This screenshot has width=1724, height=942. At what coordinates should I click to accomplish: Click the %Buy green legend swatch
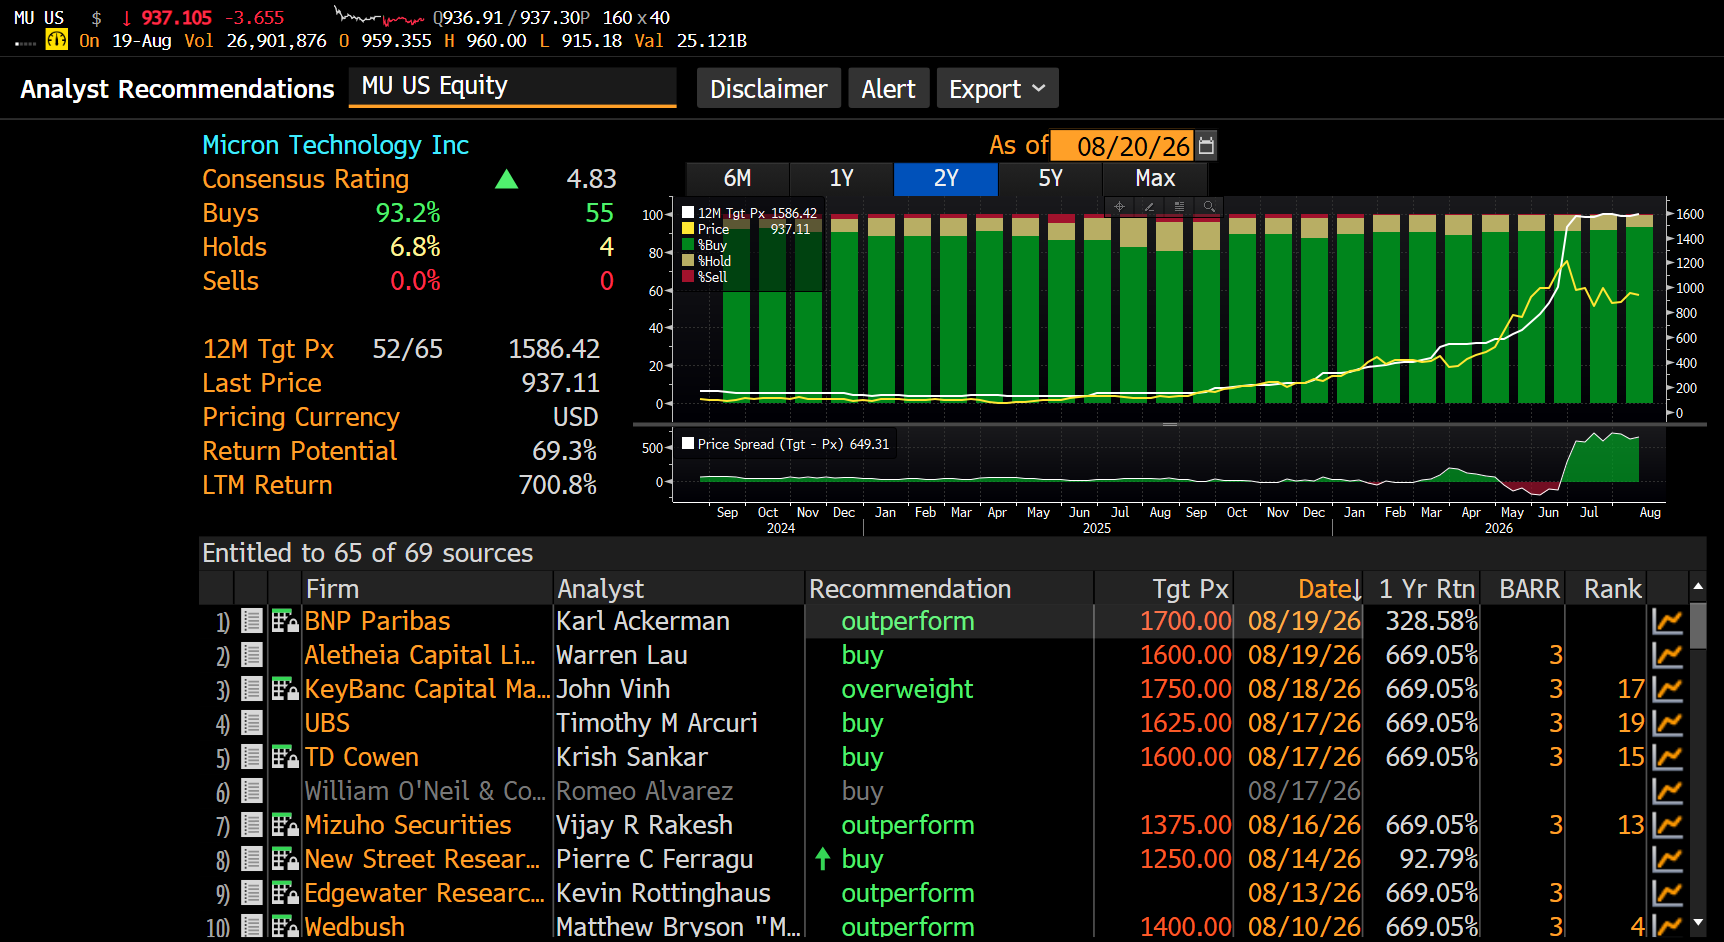coord(688,245)
